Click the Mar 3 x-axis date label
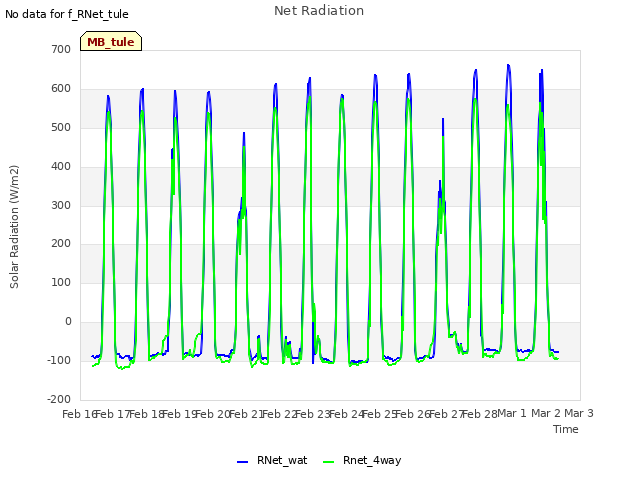Screen dimensions: 640x480 pyautogui.click(x=579, y=413)
